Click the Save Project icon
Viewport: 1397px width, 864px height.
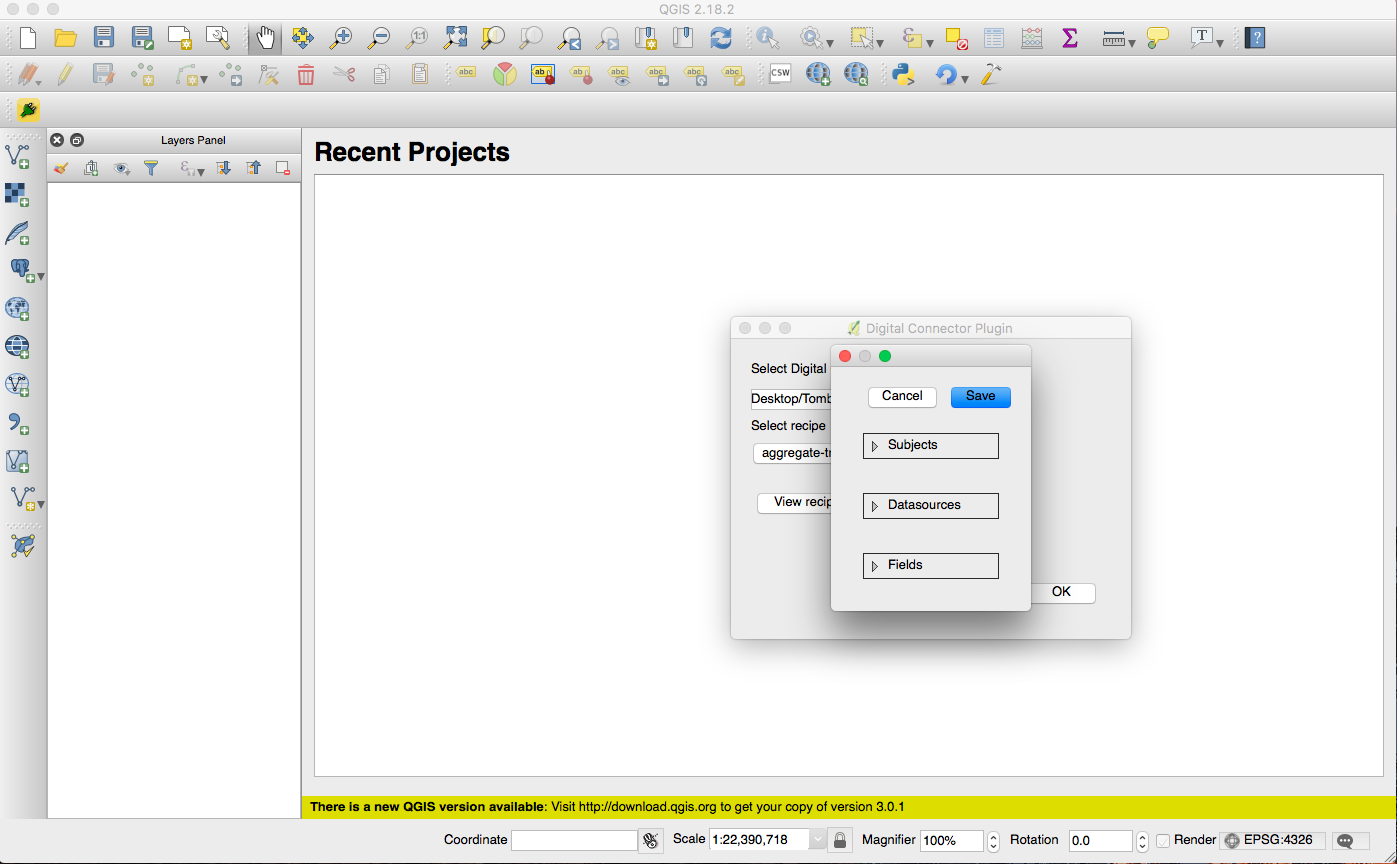pos(104,38)
